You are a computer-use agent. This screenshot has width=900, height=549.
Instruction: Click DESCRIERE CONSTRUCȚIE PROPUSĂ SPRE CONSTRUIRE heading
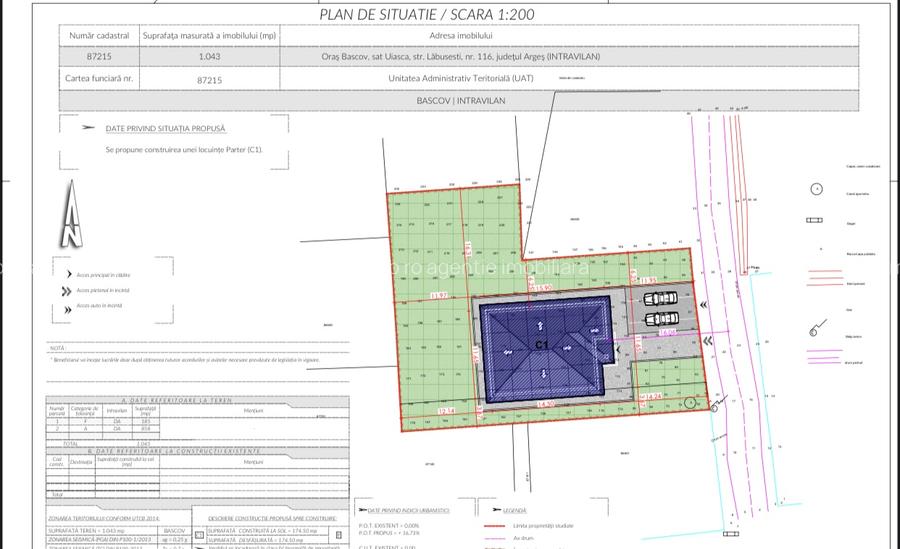(273, 518)
